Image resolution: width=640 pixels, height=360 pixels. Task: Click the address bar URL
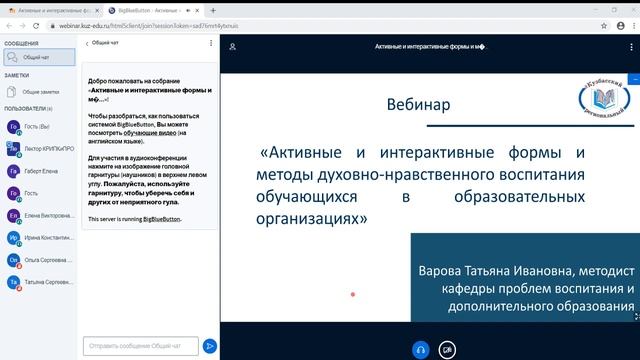coord(149,26)
